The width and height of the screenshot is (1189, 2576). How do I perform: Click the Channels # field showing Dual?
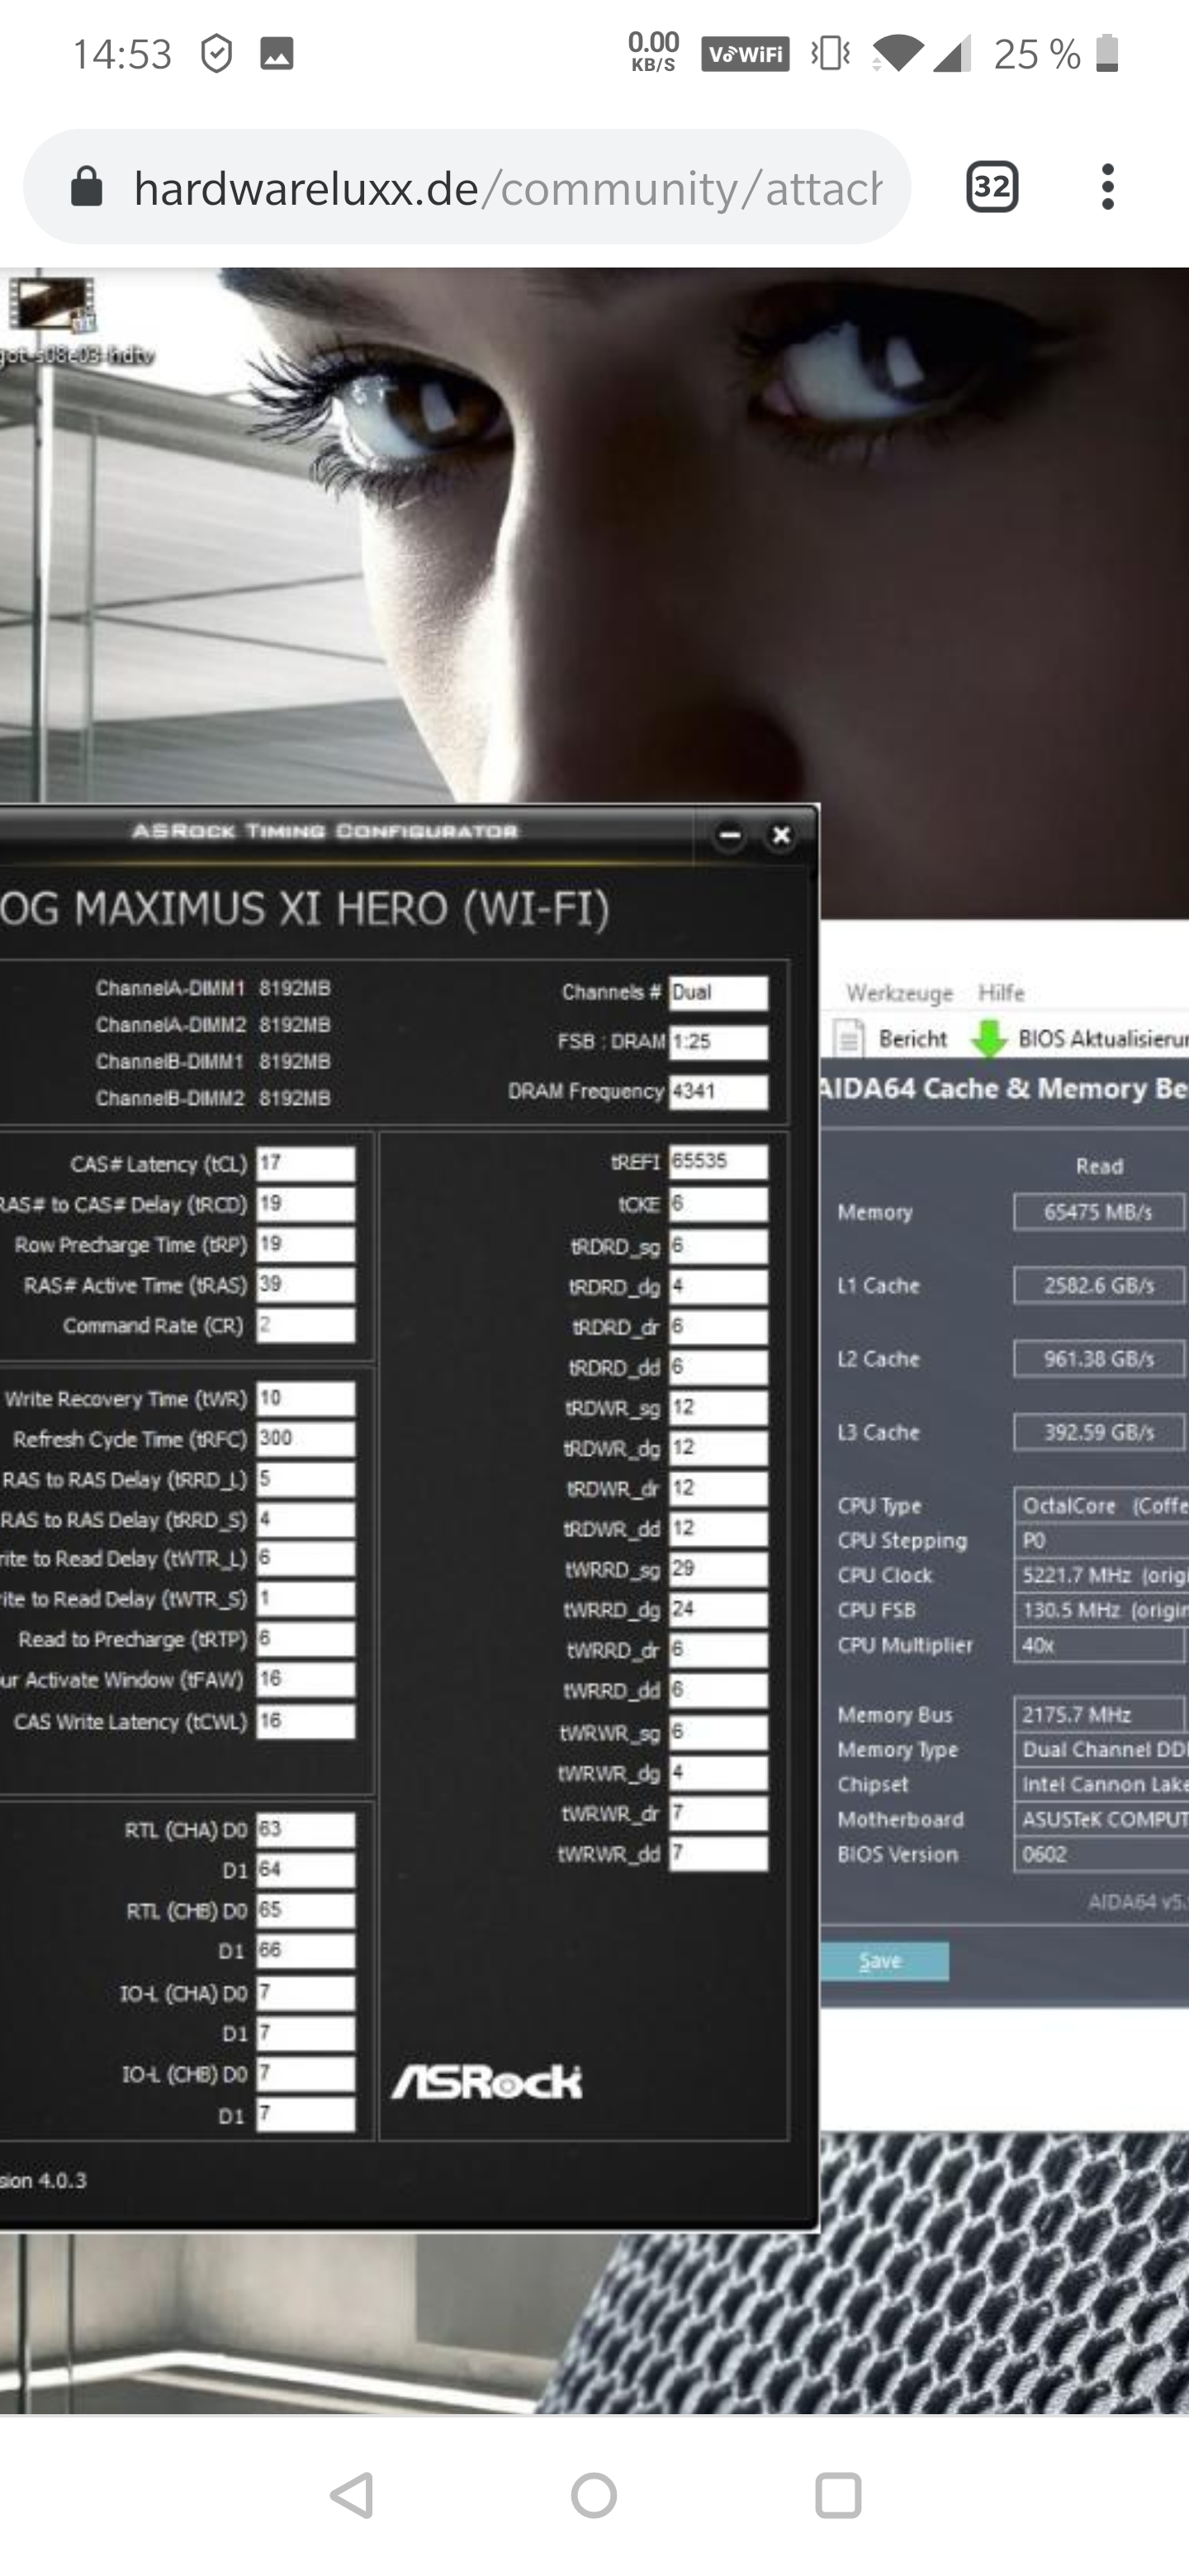(718, 993)
